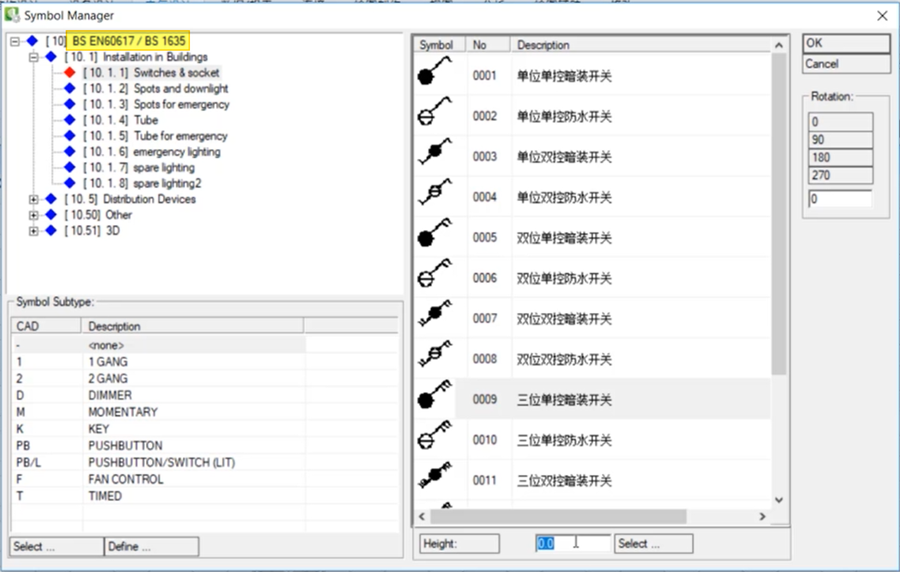Click the symbol icon for row 0007
Viewport: 900px width, 572px height.
coord(435,314)
